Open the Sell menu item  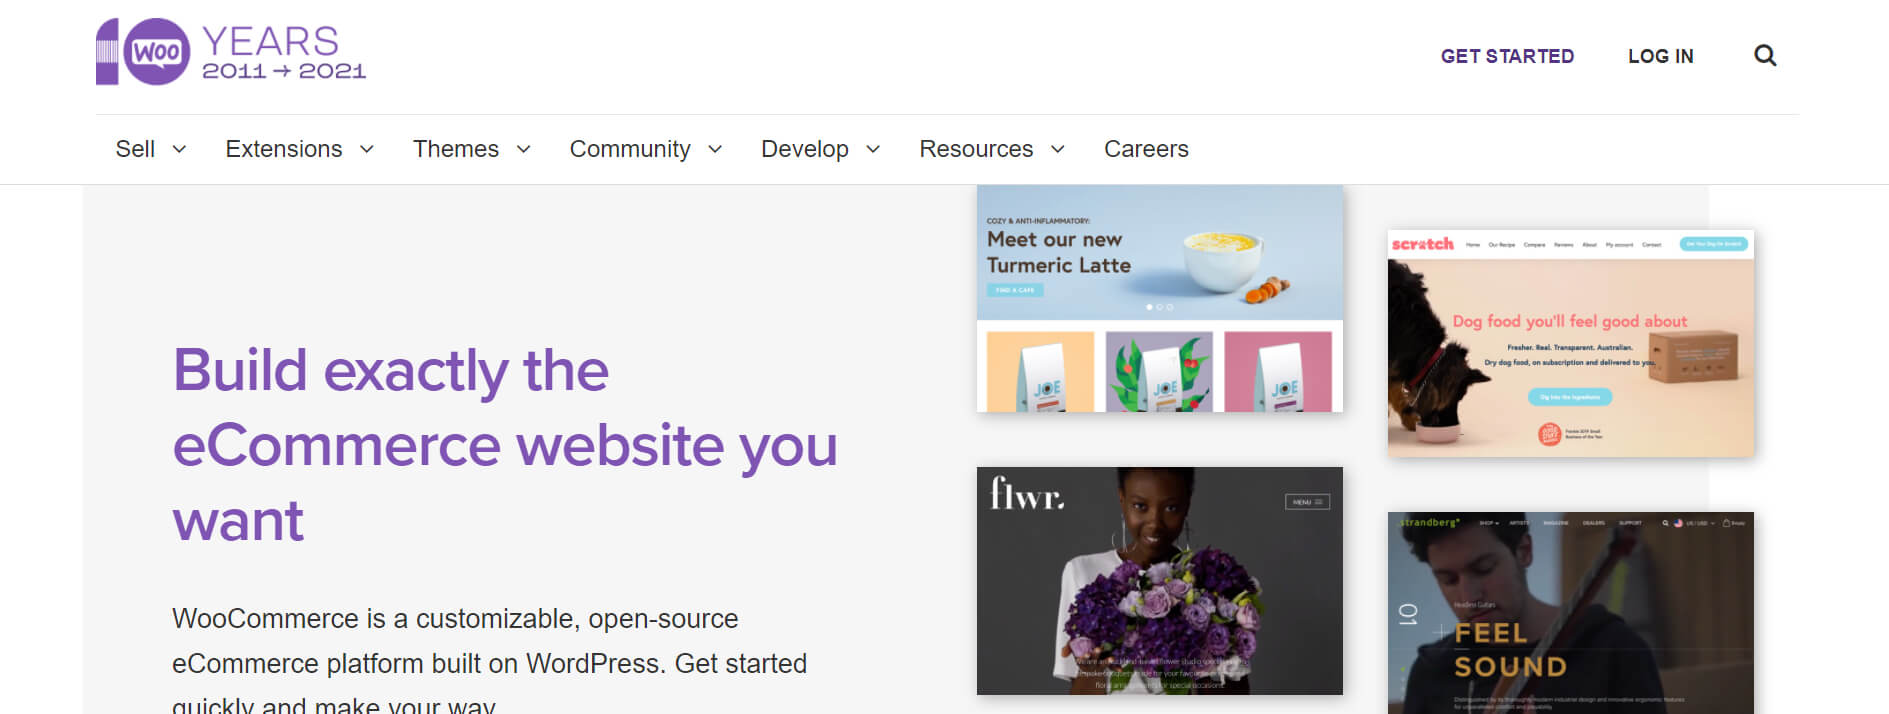135,149
